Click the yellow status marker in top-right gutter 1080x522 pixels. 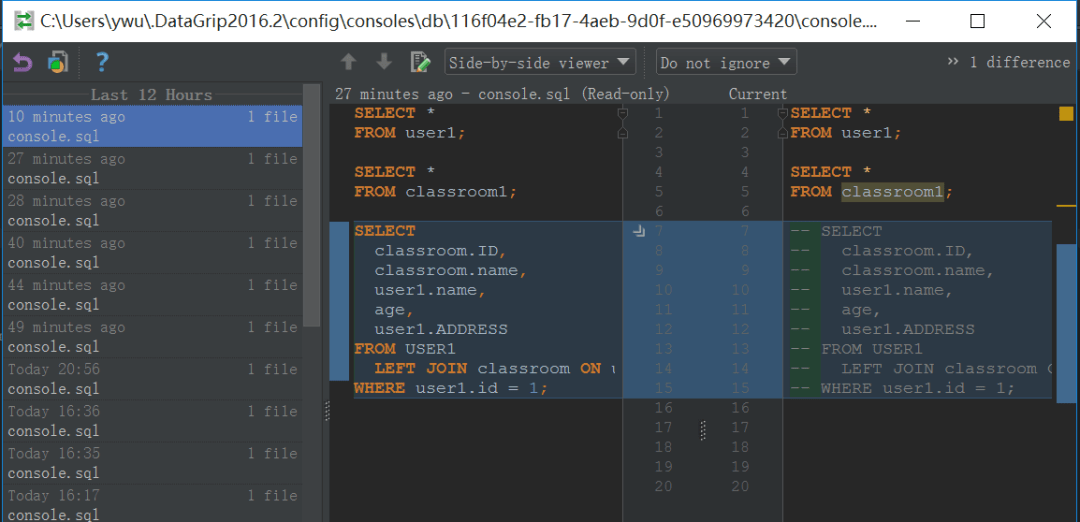[x=1066, y=113]
